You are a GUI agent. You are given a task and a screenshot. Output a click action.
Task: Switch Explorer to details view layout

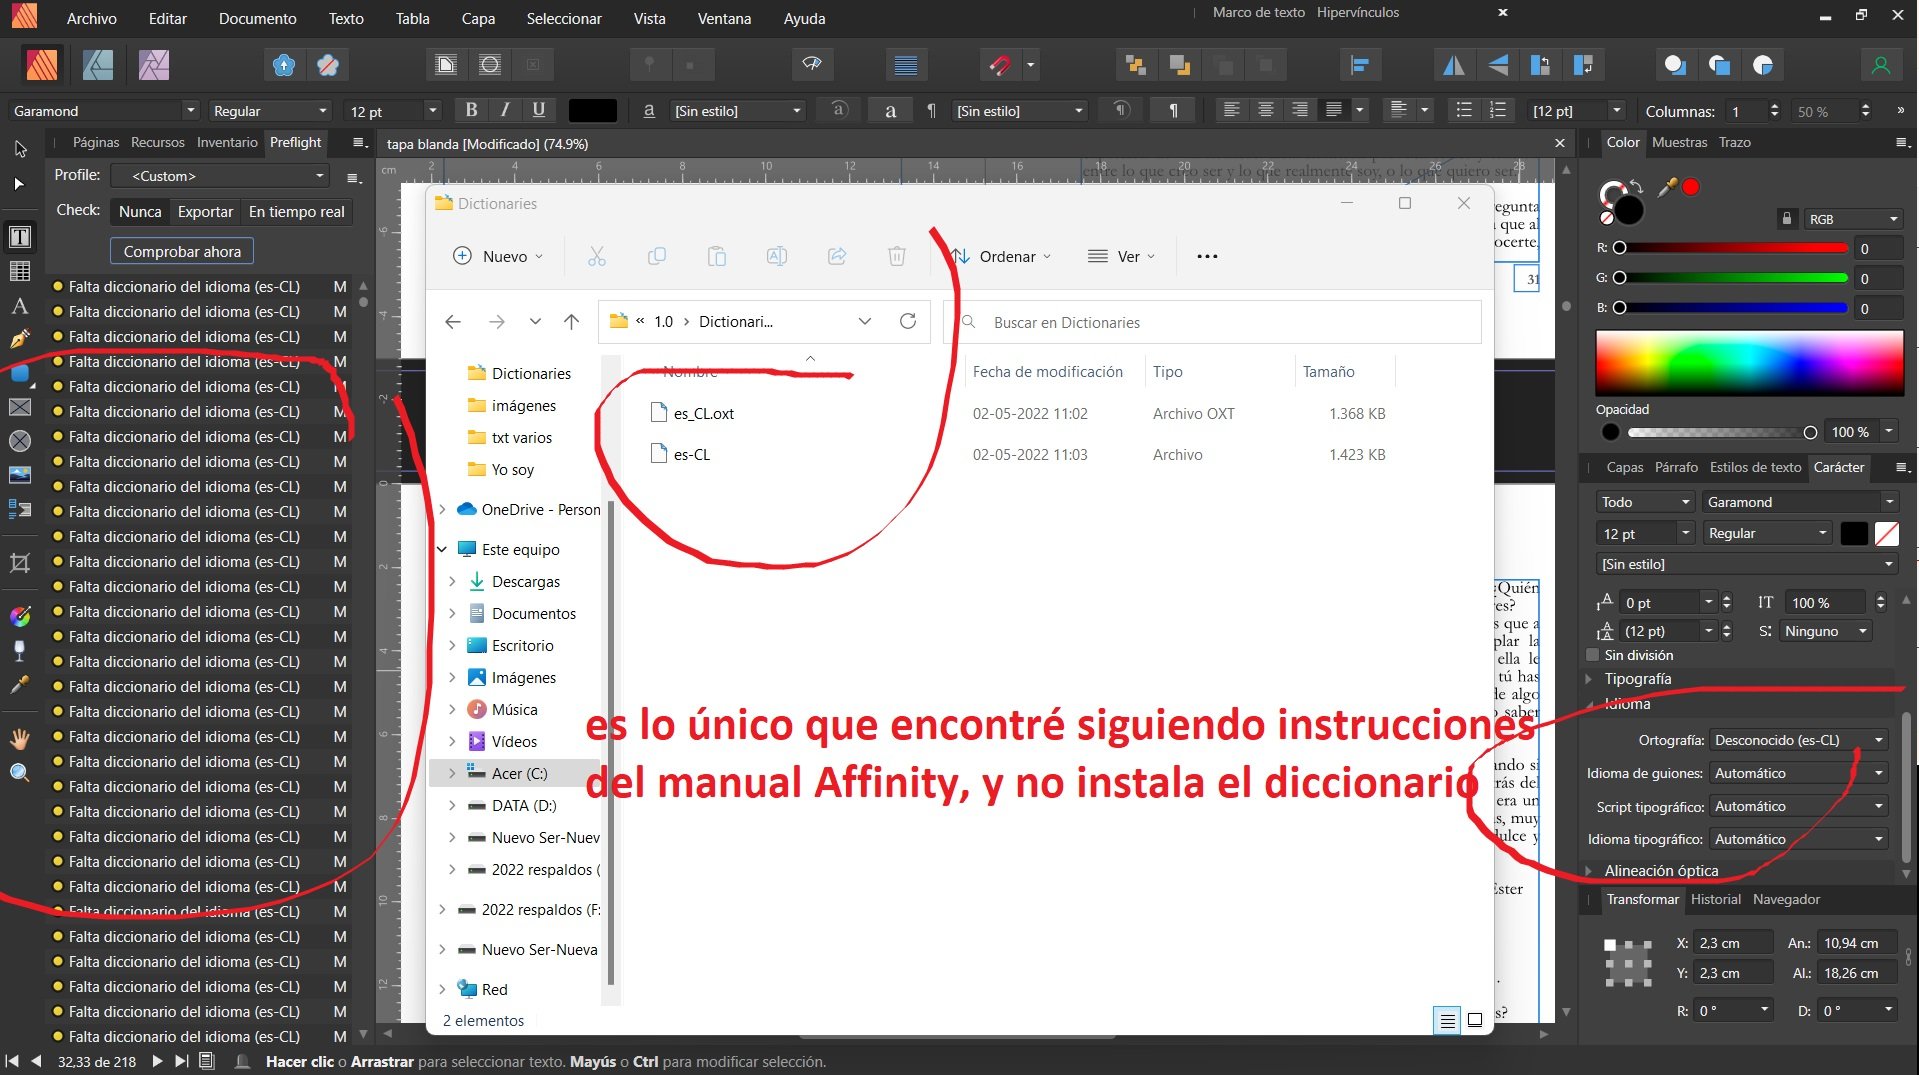[1446, 1020]
